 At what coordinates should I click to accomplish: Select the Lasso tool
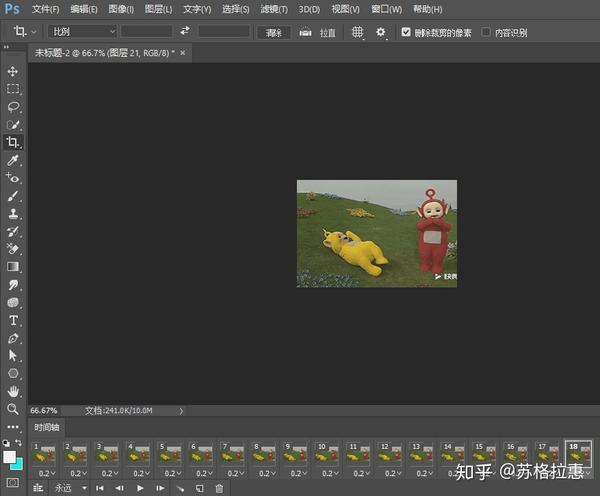pos(13,107)
